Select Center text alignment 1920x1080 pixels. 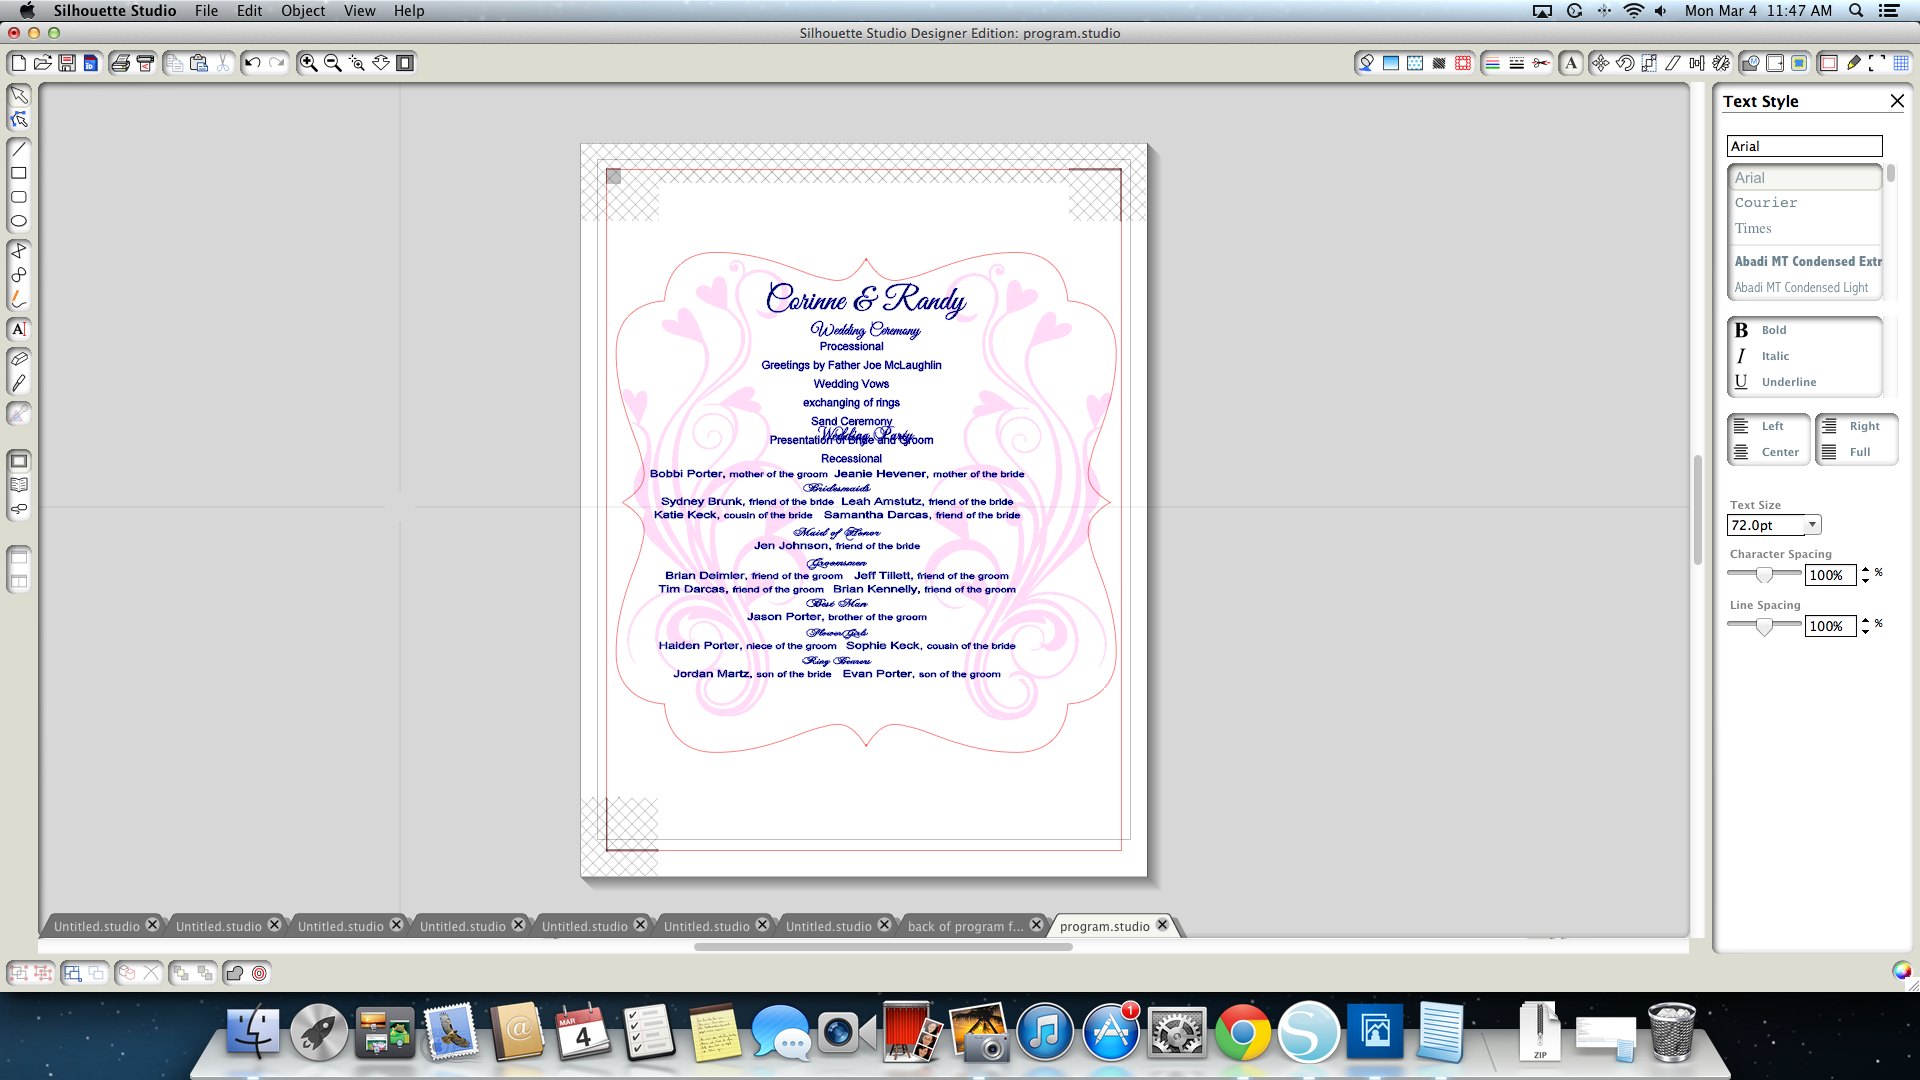click(1768, 452)
